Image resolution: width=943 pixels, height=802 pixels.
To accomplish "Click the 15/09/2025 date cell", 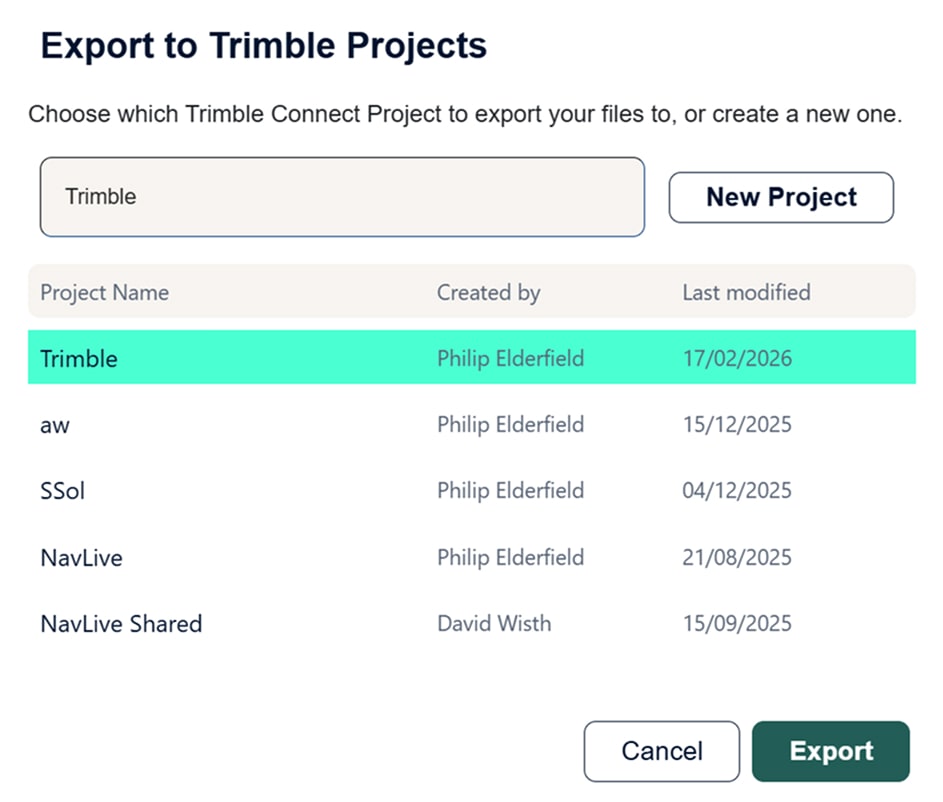I will 737,624.
